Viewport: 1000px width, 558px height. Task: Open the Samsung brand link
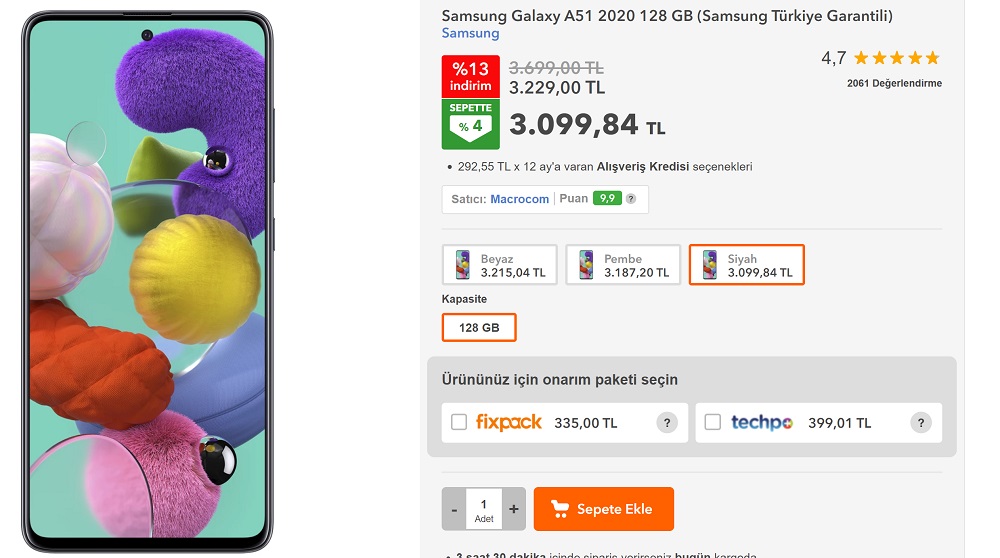pos(470,33)
